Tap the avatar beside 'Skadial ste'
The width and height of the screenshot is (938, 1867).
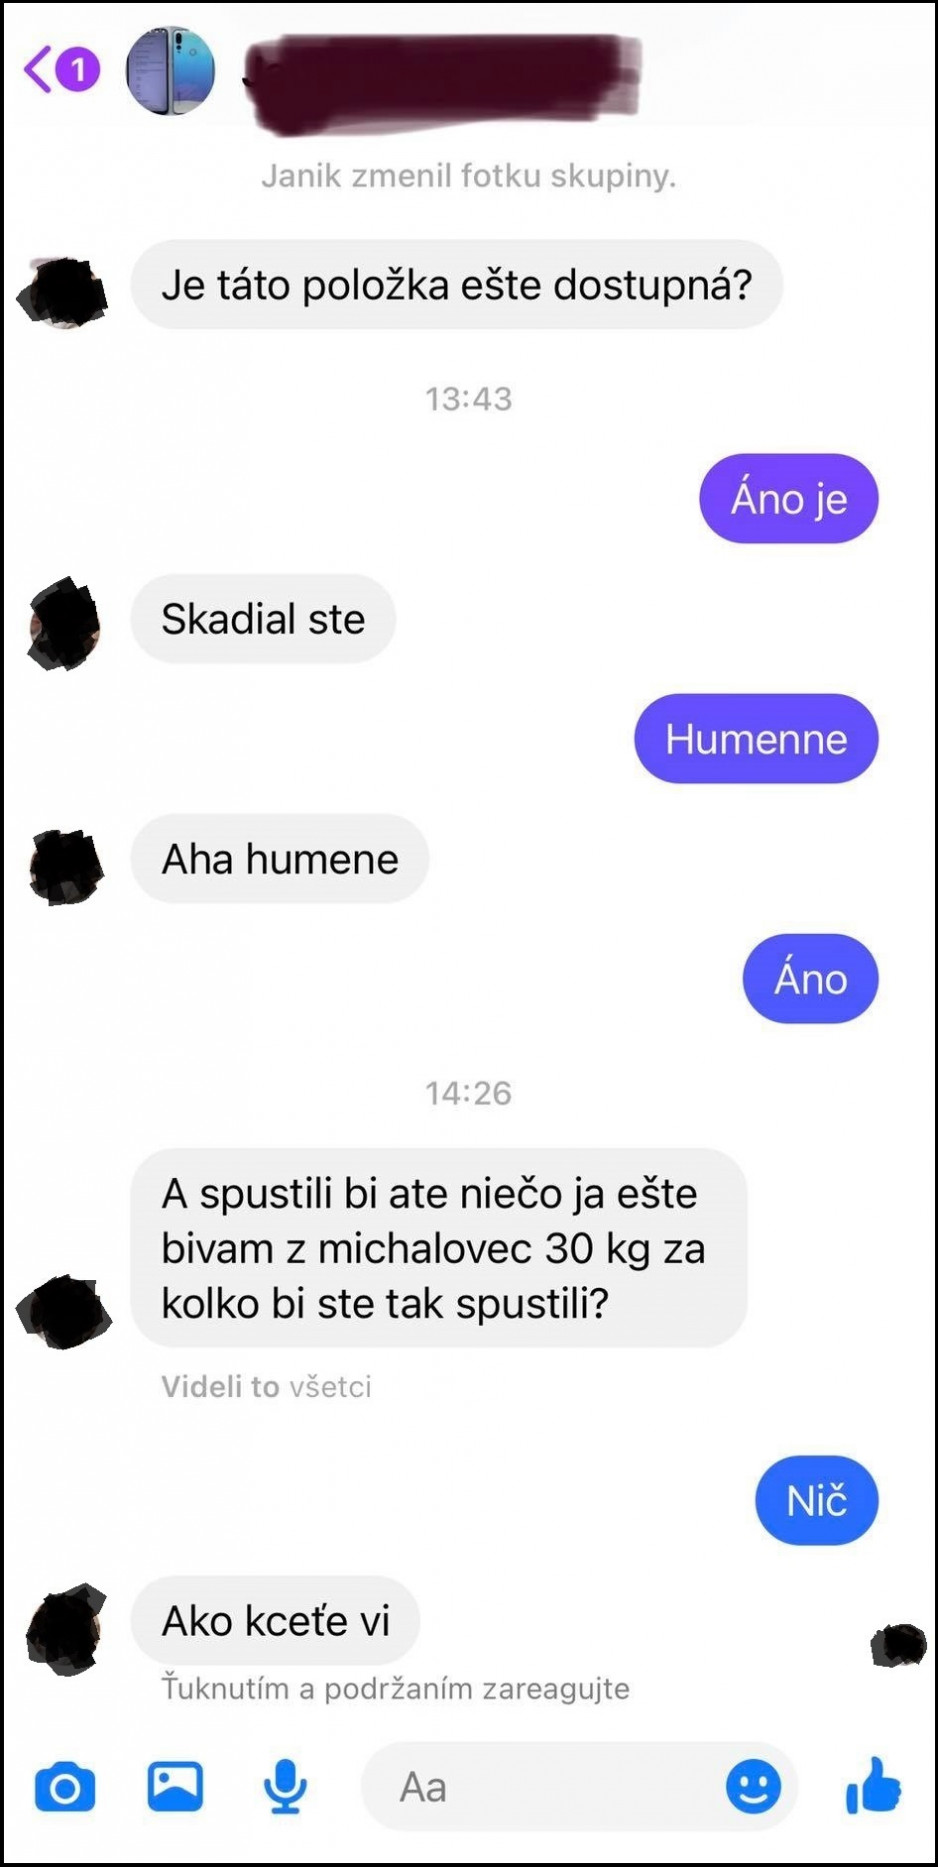click(66, 622)
